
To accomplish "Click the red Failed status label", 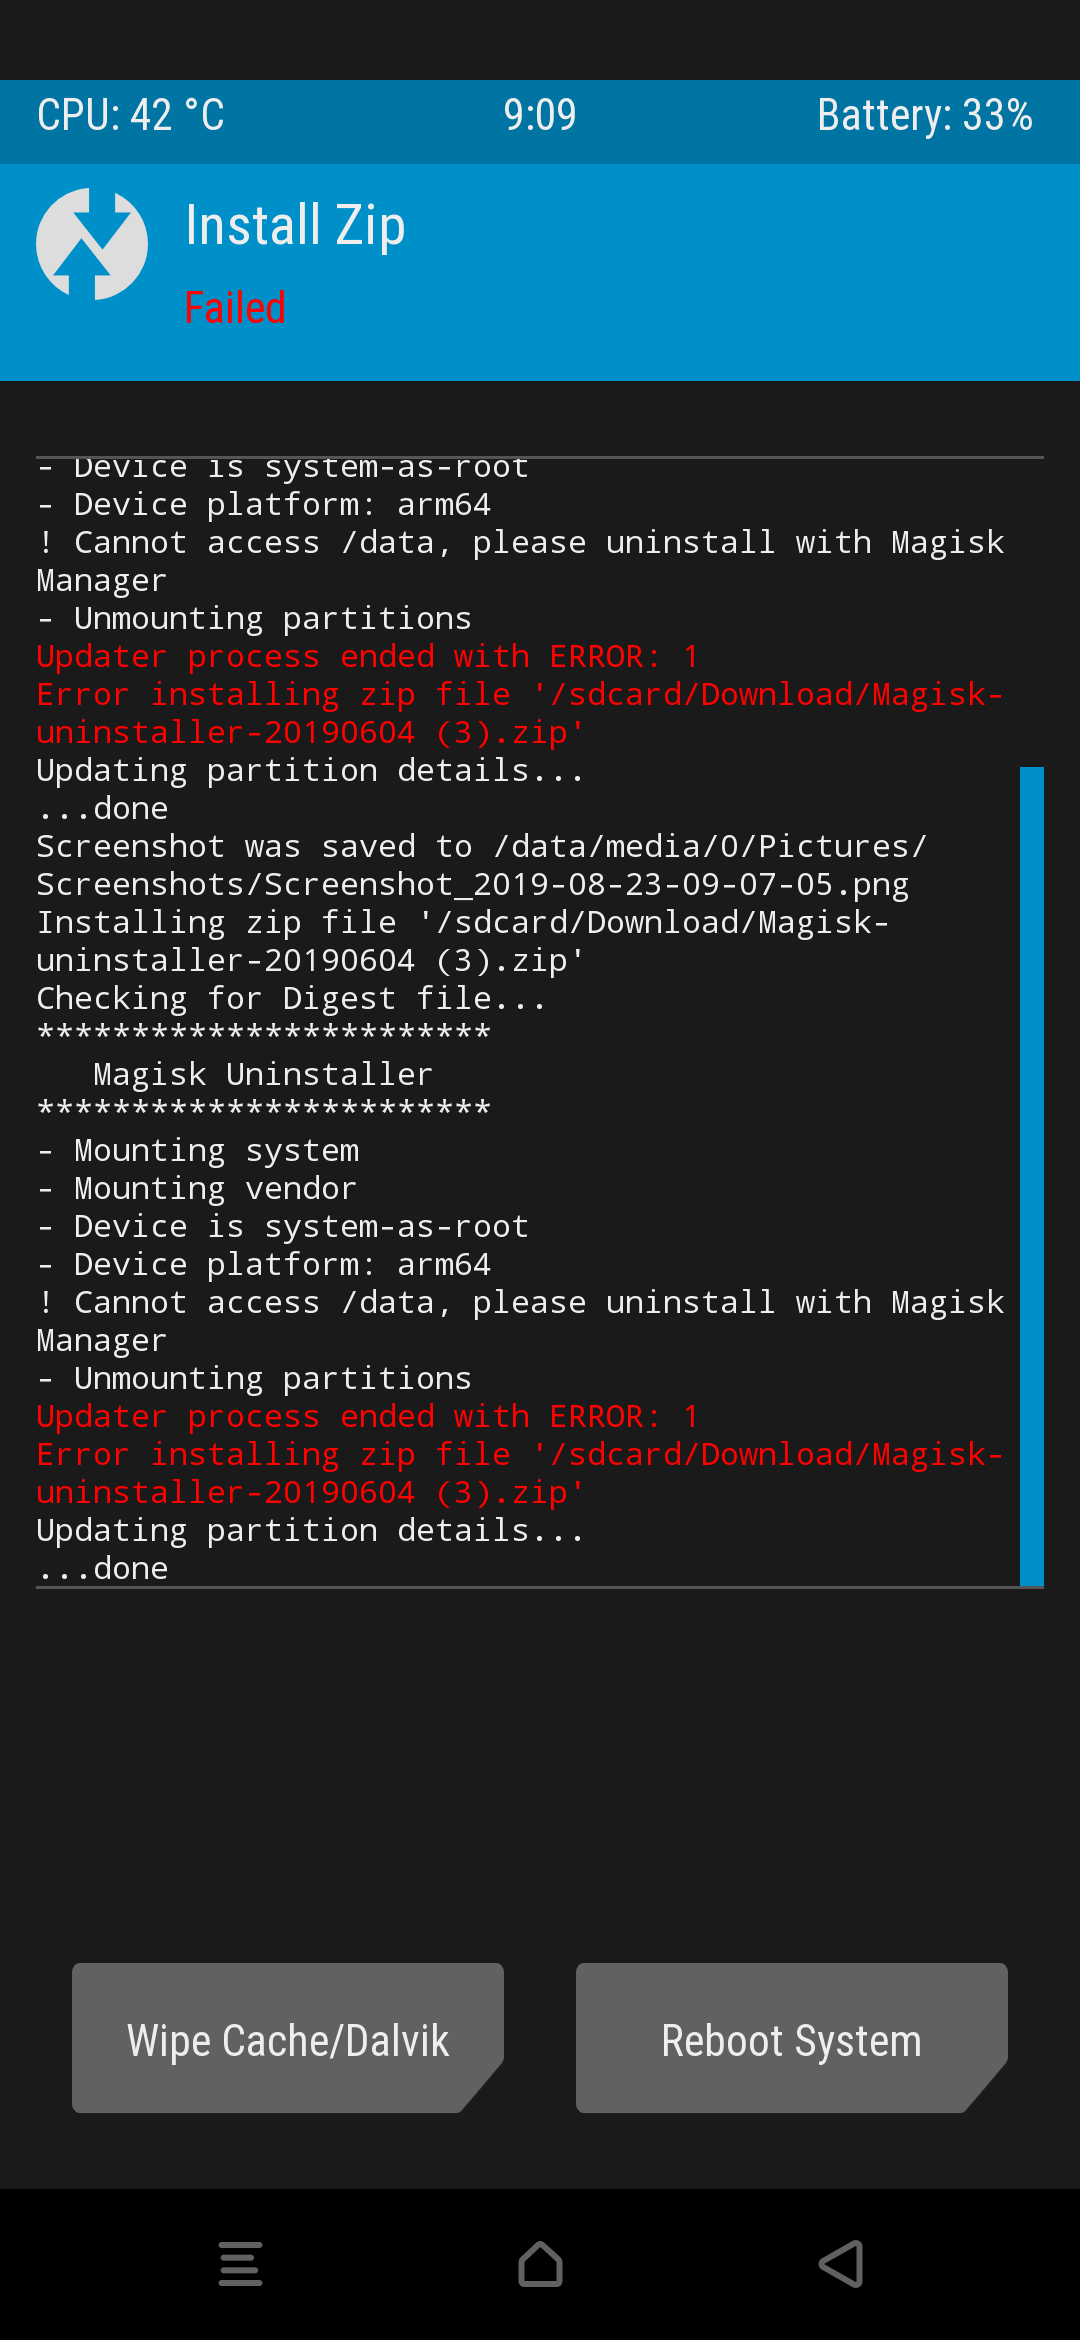I will [x=236, y=307].
